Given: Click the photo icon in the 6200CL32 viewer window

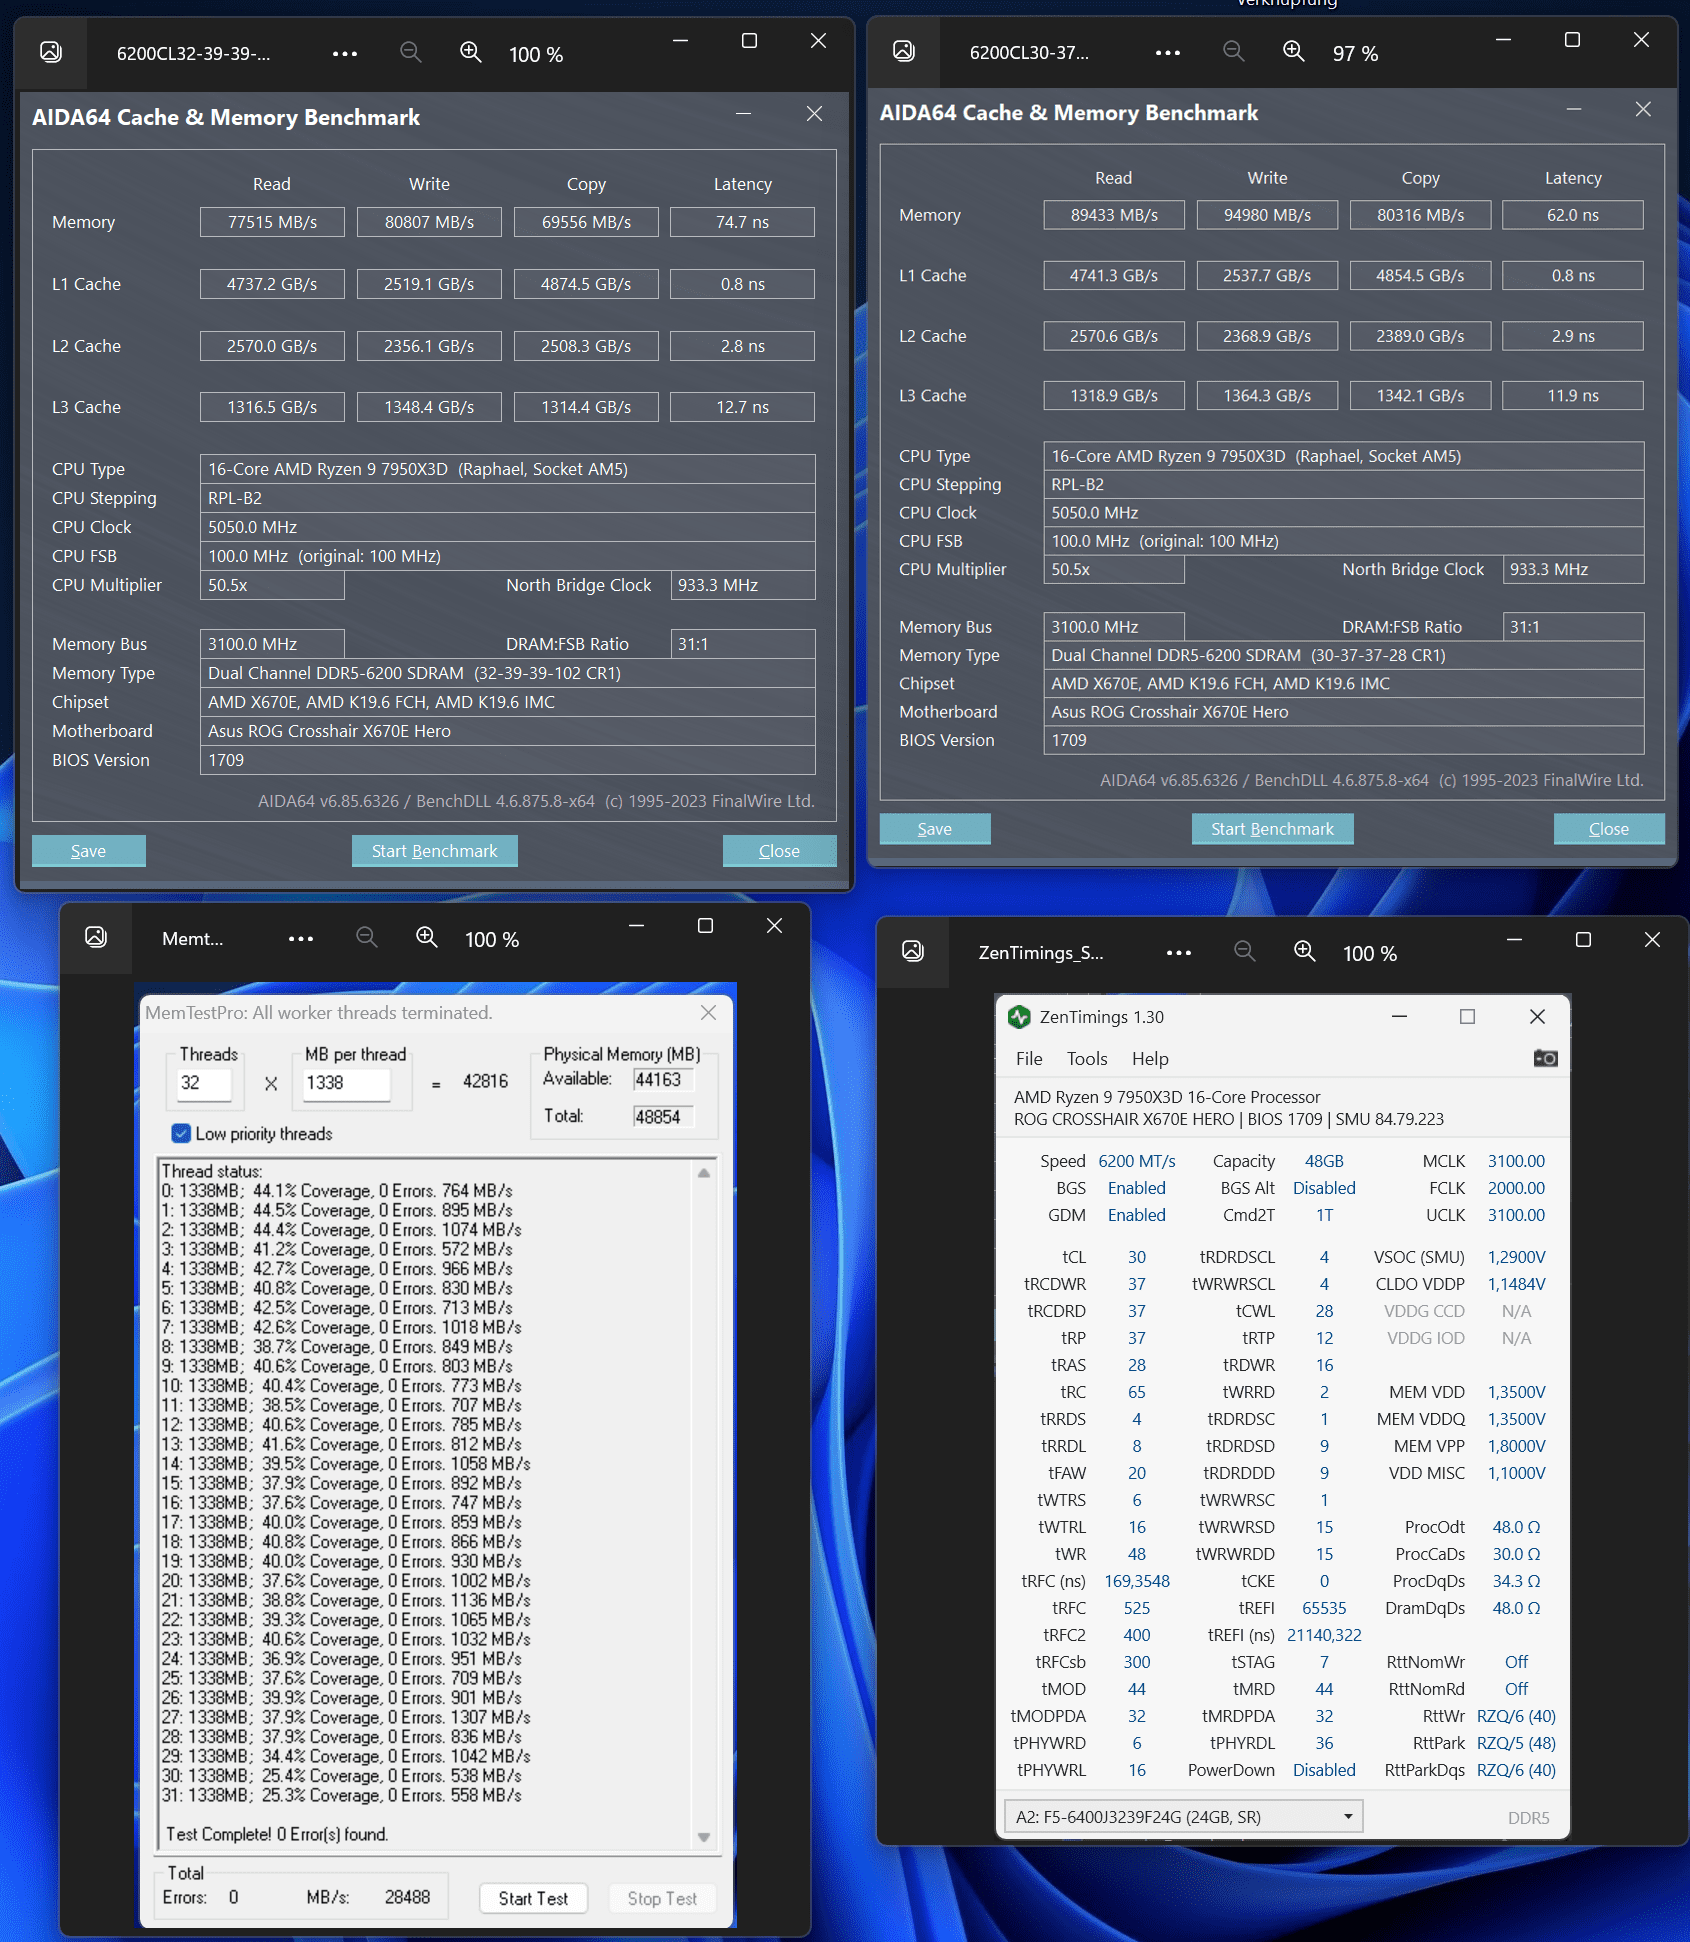Looking at the screenshot, I should (x=51, y=52).
